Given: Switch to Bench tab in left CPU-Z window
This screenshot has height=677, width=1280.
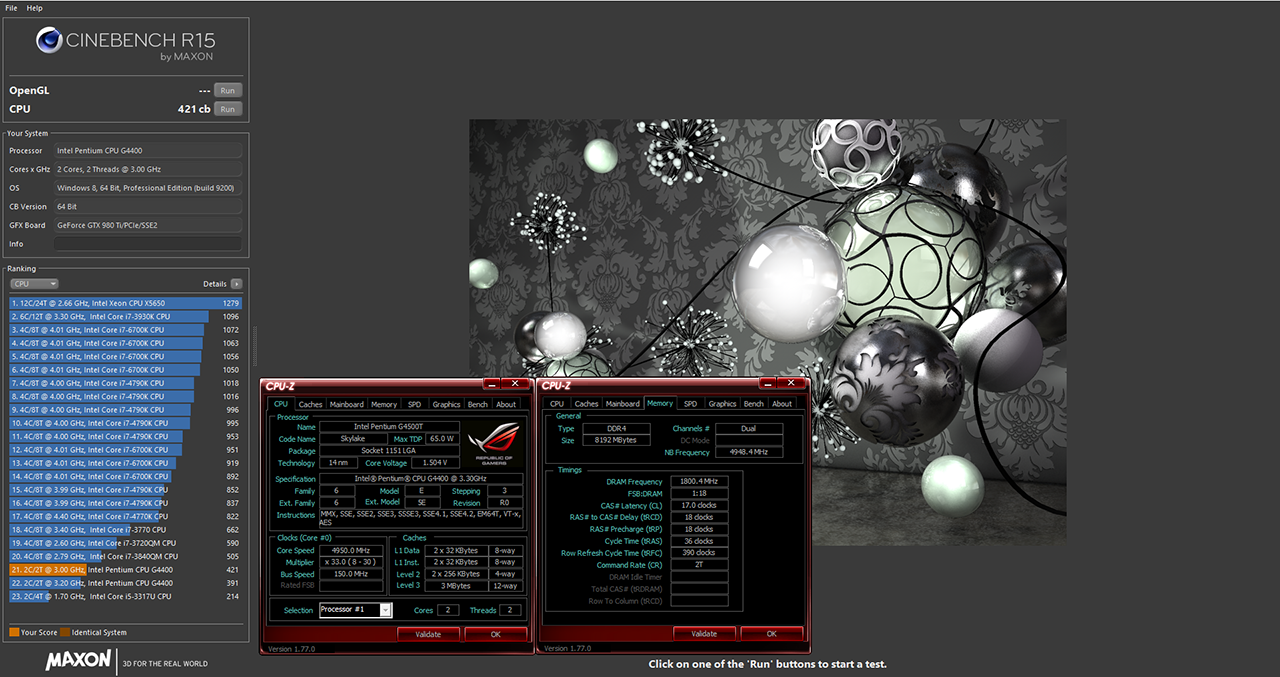Looking at the screenshot, I should pos(478,404).
